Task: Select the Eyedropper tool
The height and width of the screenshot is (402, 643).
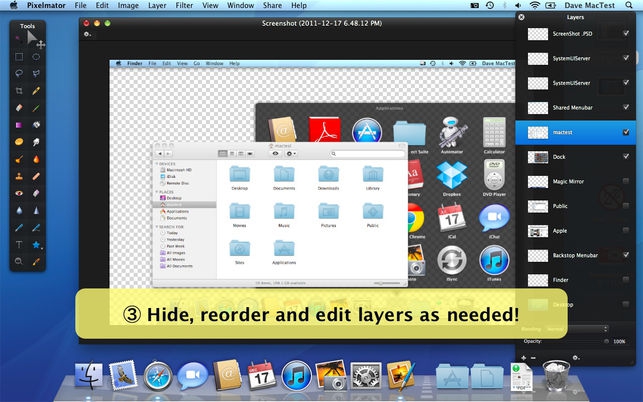Action: point(36,261)
